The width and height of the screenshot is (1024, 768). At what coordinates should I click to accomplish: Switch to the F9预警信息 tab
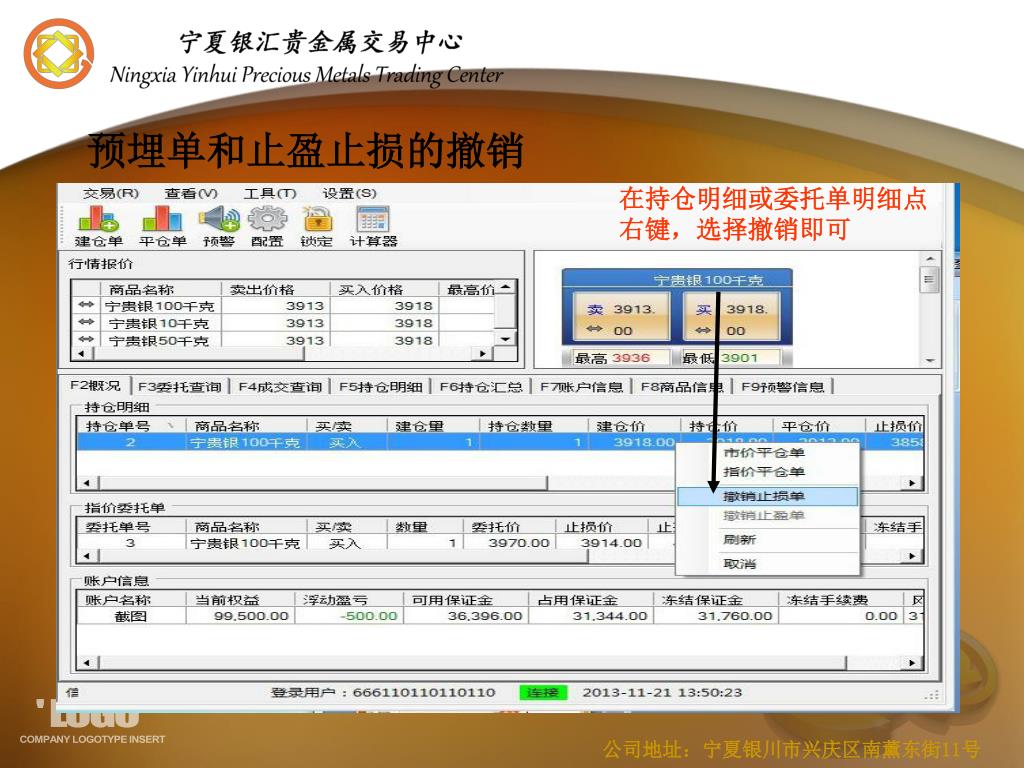pyautogui.click(x=783, y=387)
